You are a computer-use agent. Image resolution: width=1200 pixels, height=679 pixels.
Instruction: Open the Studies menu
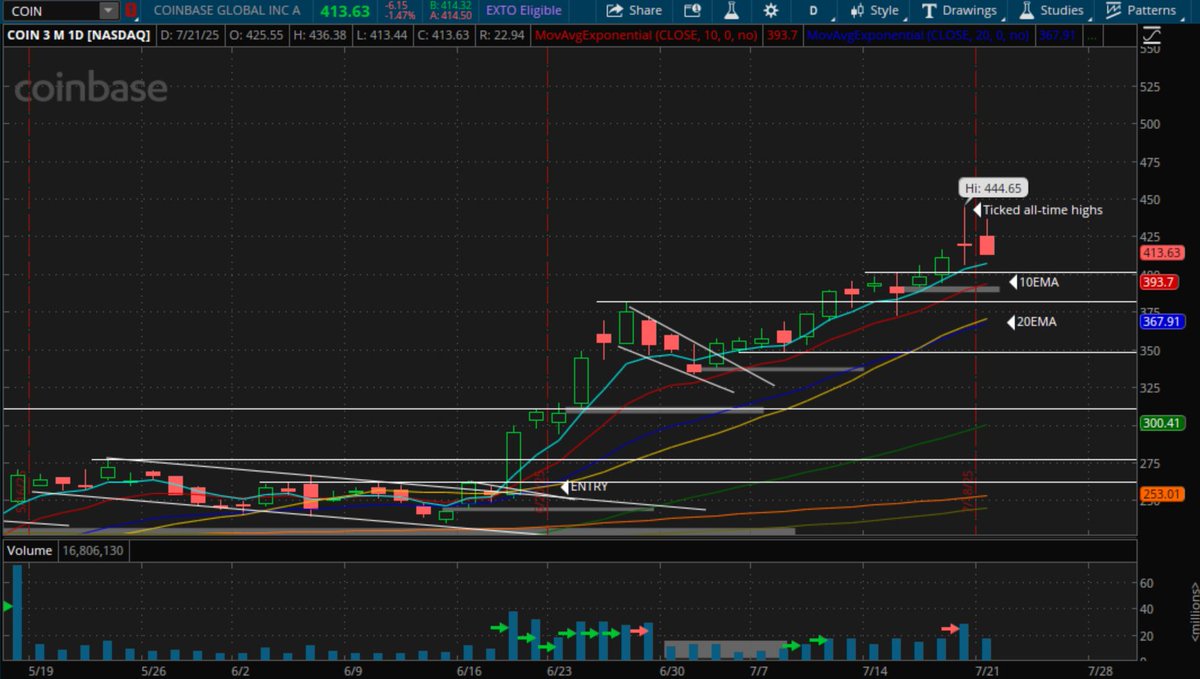click(x=1051, y=11)
